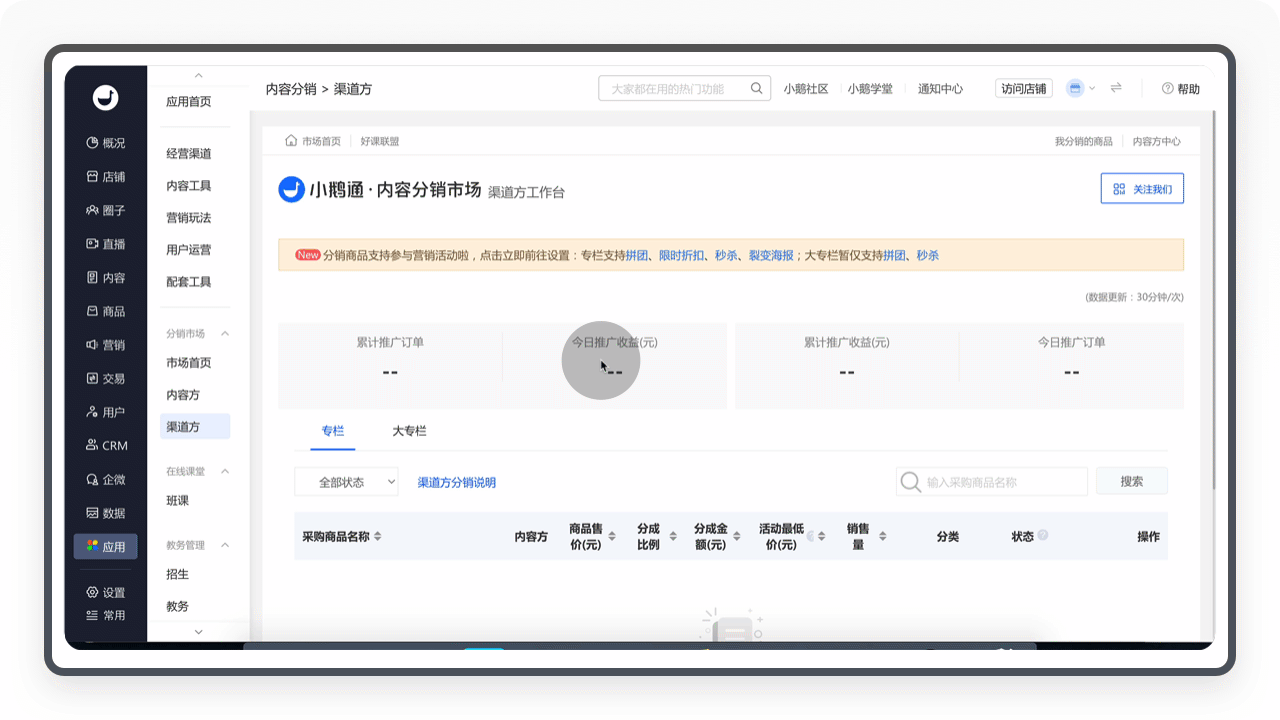1280x720 pixels.
Task: Click the highlighted 应用 sidebar item
Action: point(105,547)
